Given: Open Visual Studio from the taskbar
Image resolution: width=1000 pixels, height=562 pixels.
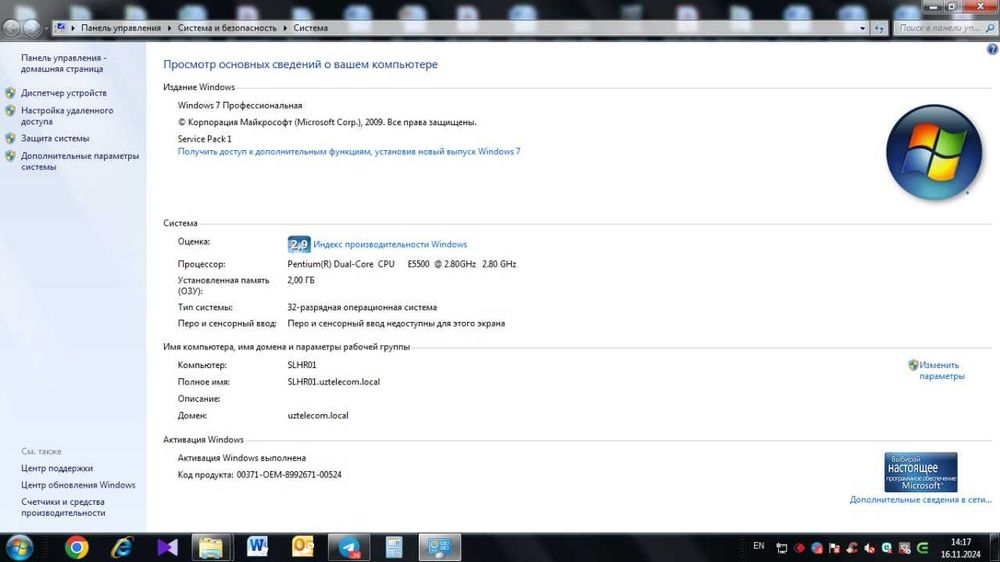Looking at the screenshot, I should (167, 547).
